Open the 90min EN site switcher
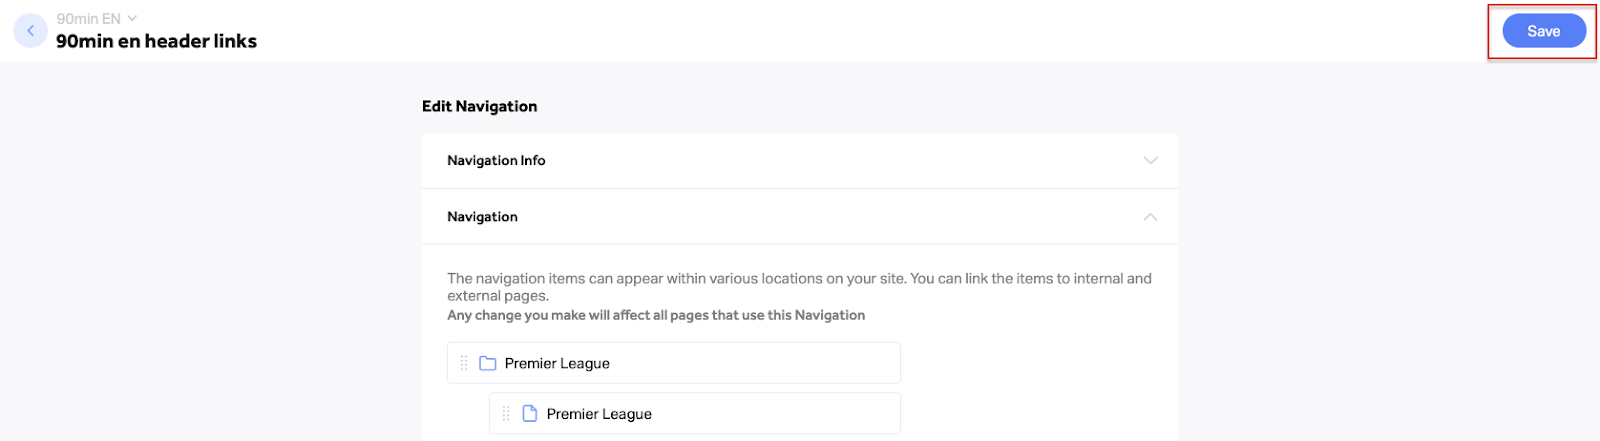Viewport: 1600px width, 441px height. point(97,19)
